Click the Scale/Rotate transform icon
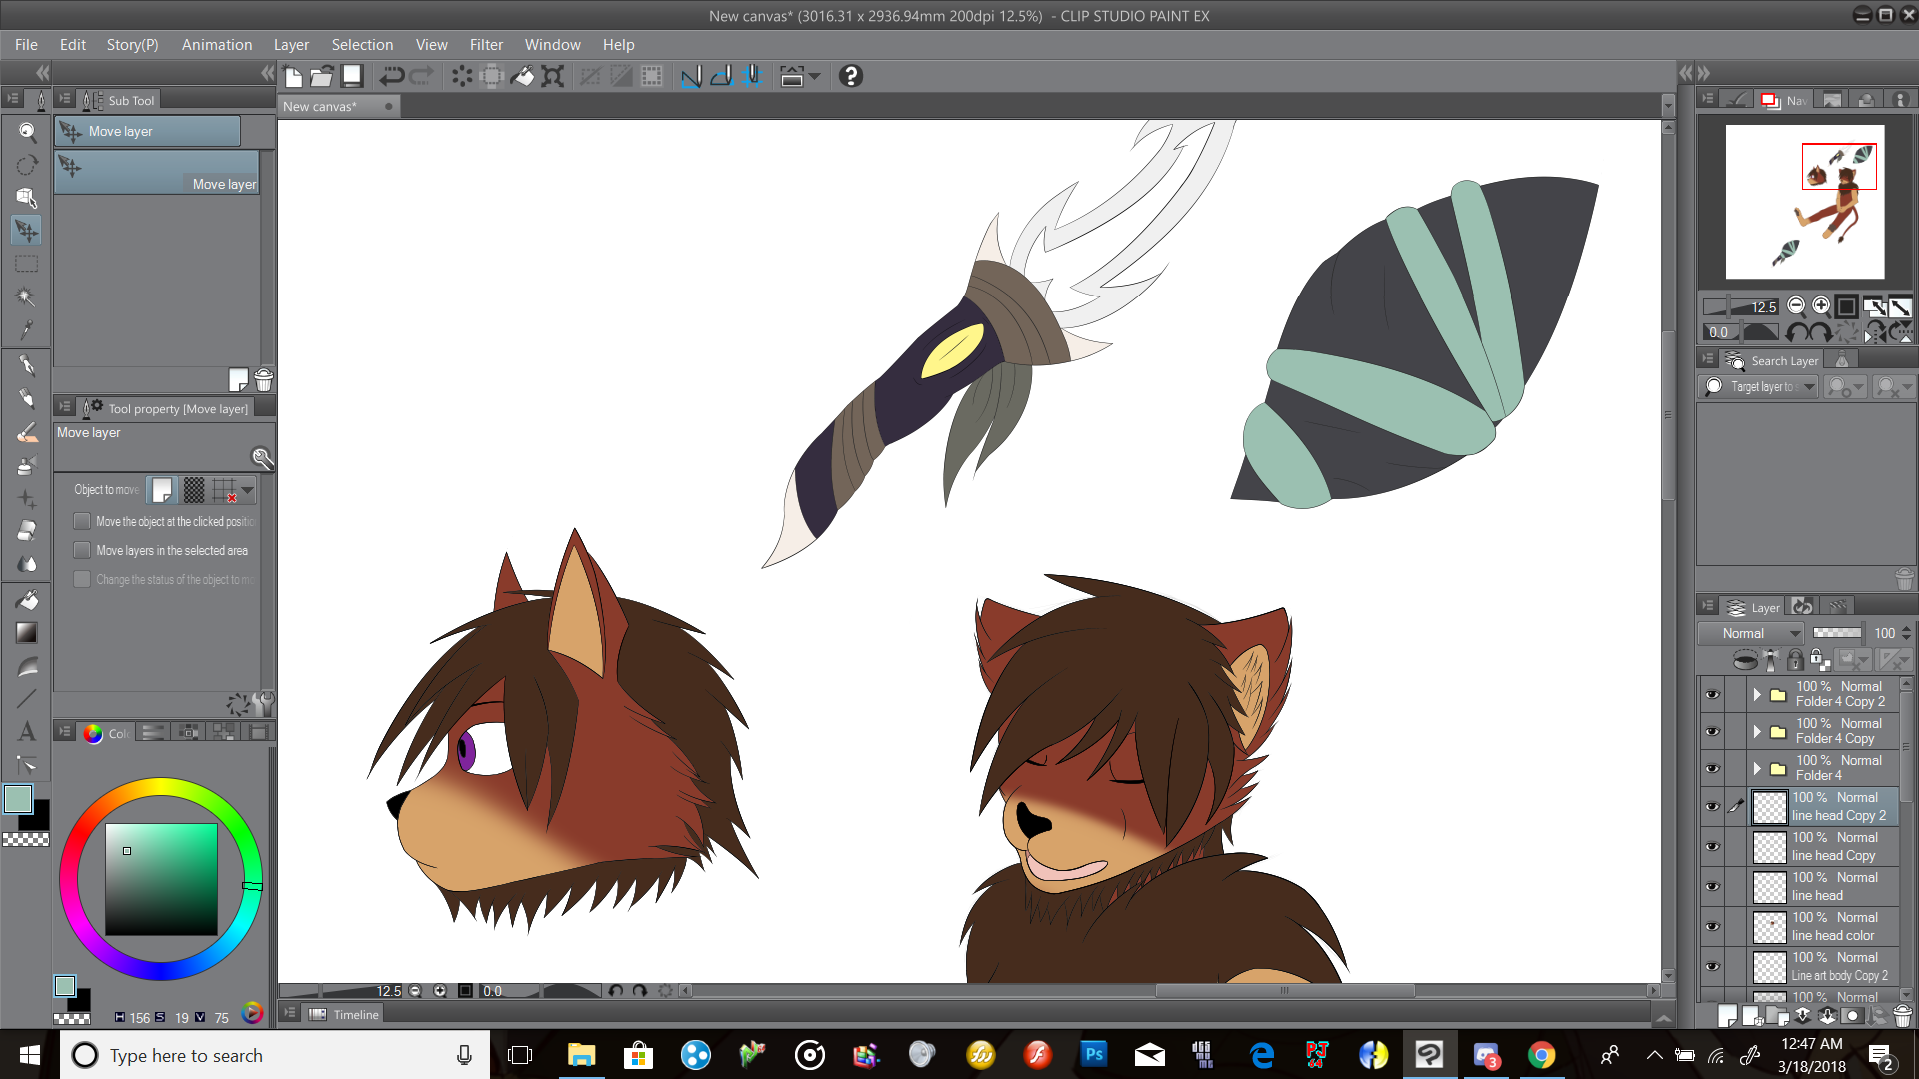This screenshot has height=1079, width=1919. pos(553,76)
